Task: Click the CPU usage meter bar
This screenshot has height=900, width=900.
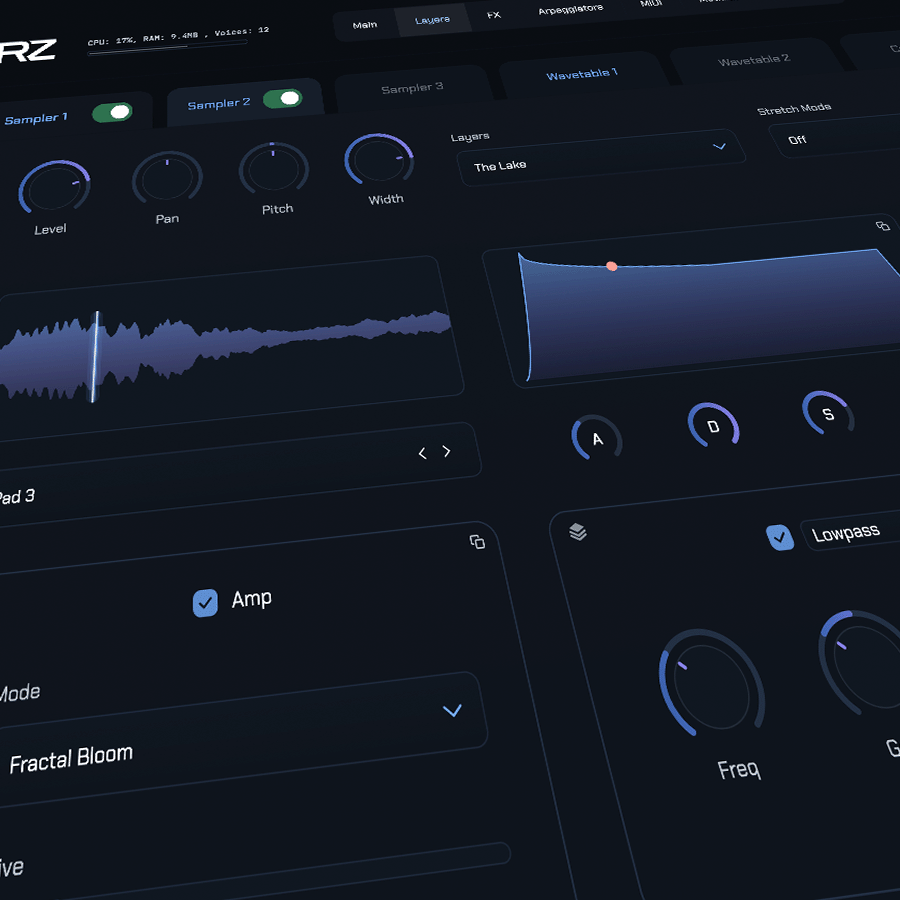Action: tap(168, 48)
